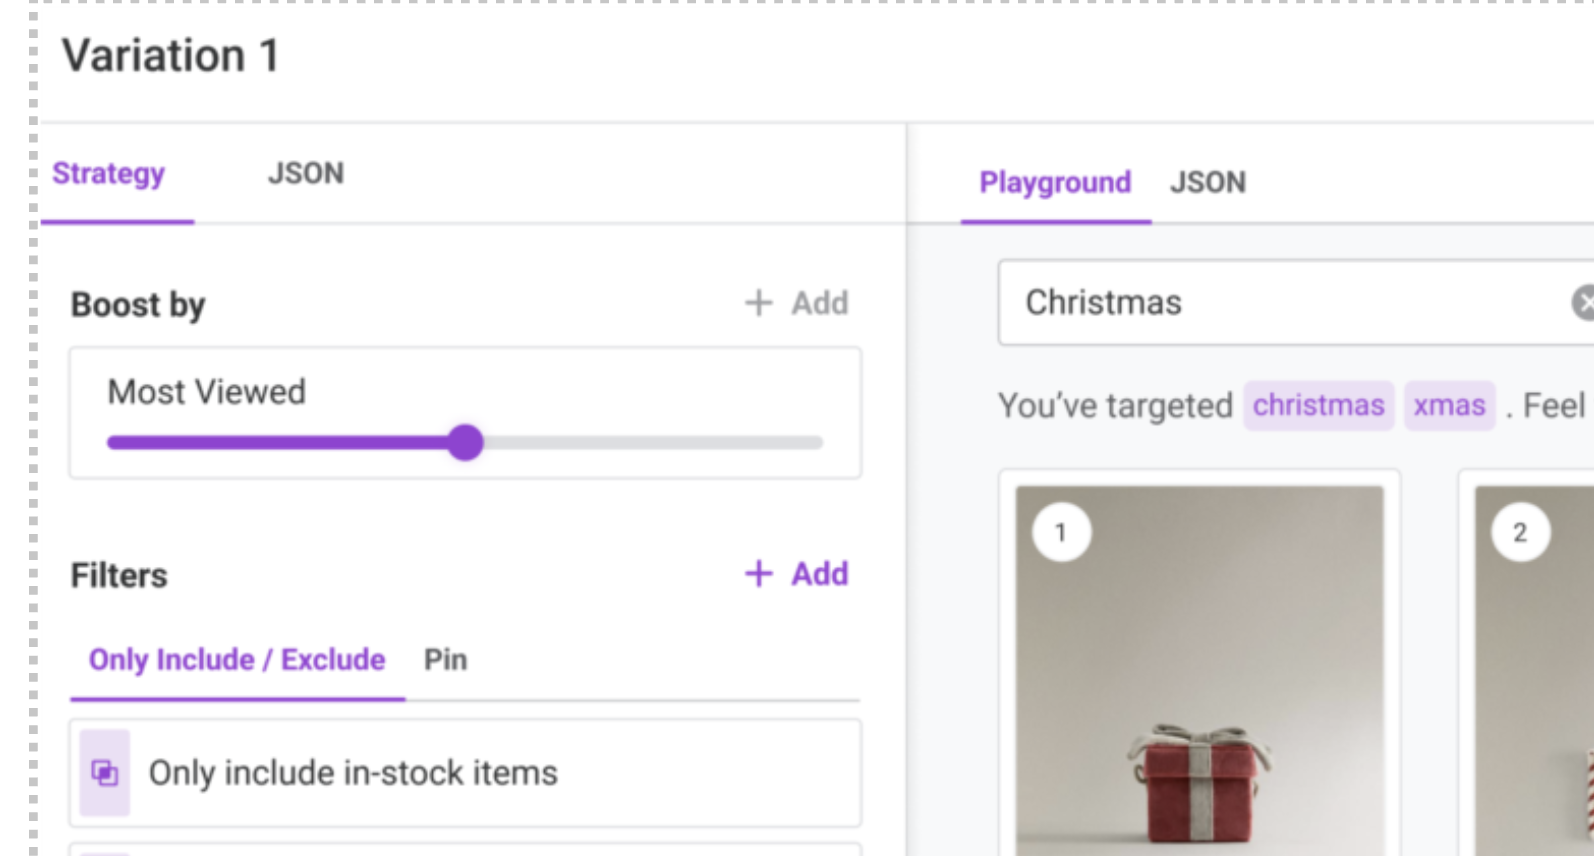
Task: Switch to the Strategy tab
Action: (x=109, y=174)
